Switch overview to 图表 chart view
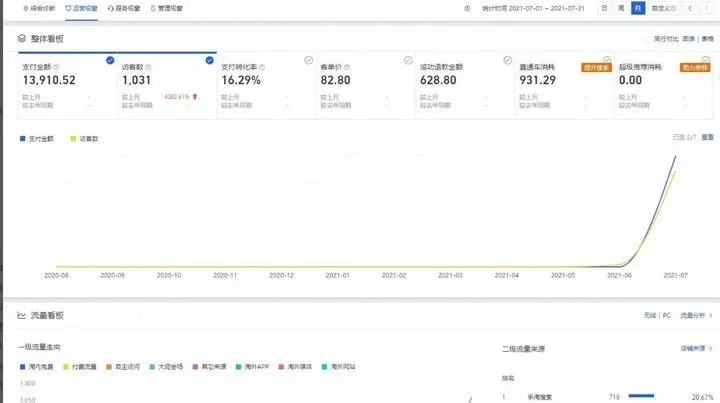 (x=689, y=39)
